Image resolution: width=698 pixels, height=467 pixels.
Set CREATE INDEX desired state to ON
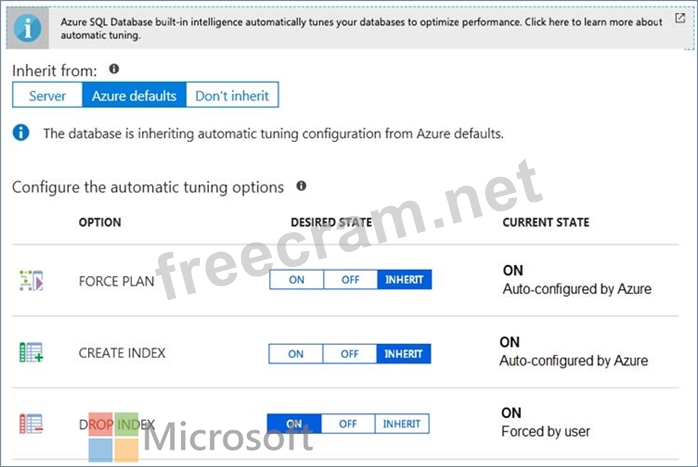[296, 354]
